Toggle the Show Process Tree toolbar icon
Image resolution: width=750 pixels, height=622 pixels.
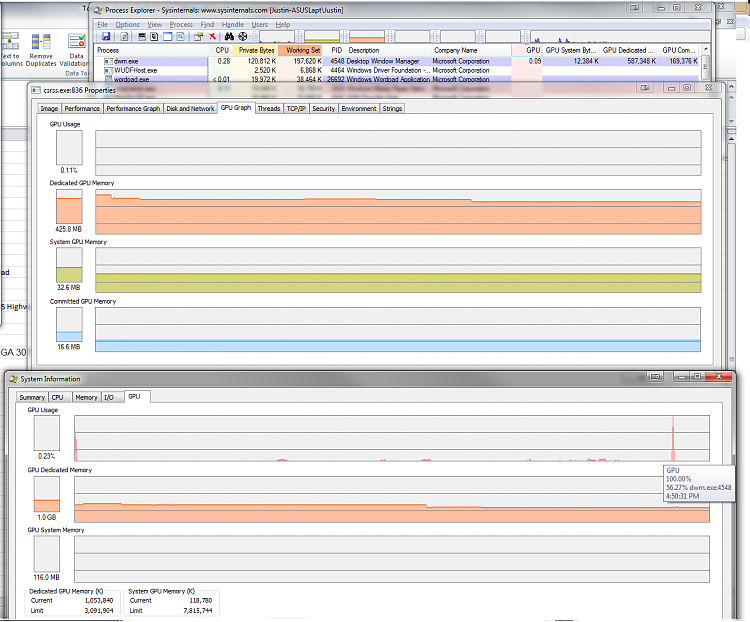tap(154, 36)
